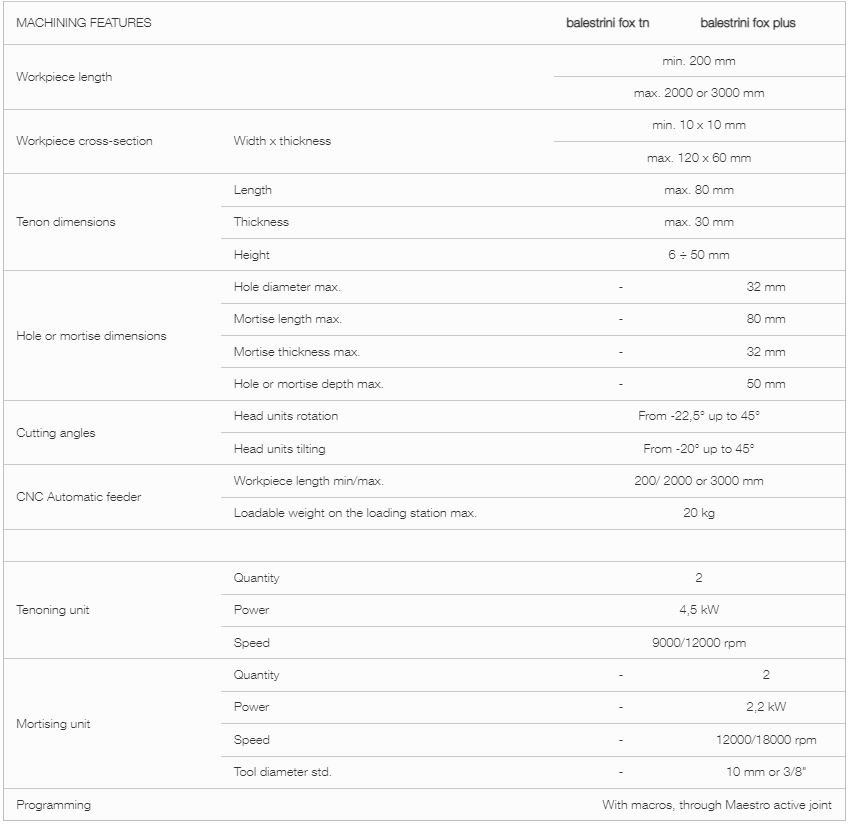Screen dimensions: 854x826
Task: Click the CNC Automatic feeder row label
Action: pyautogui.click(x=78, y=497)
